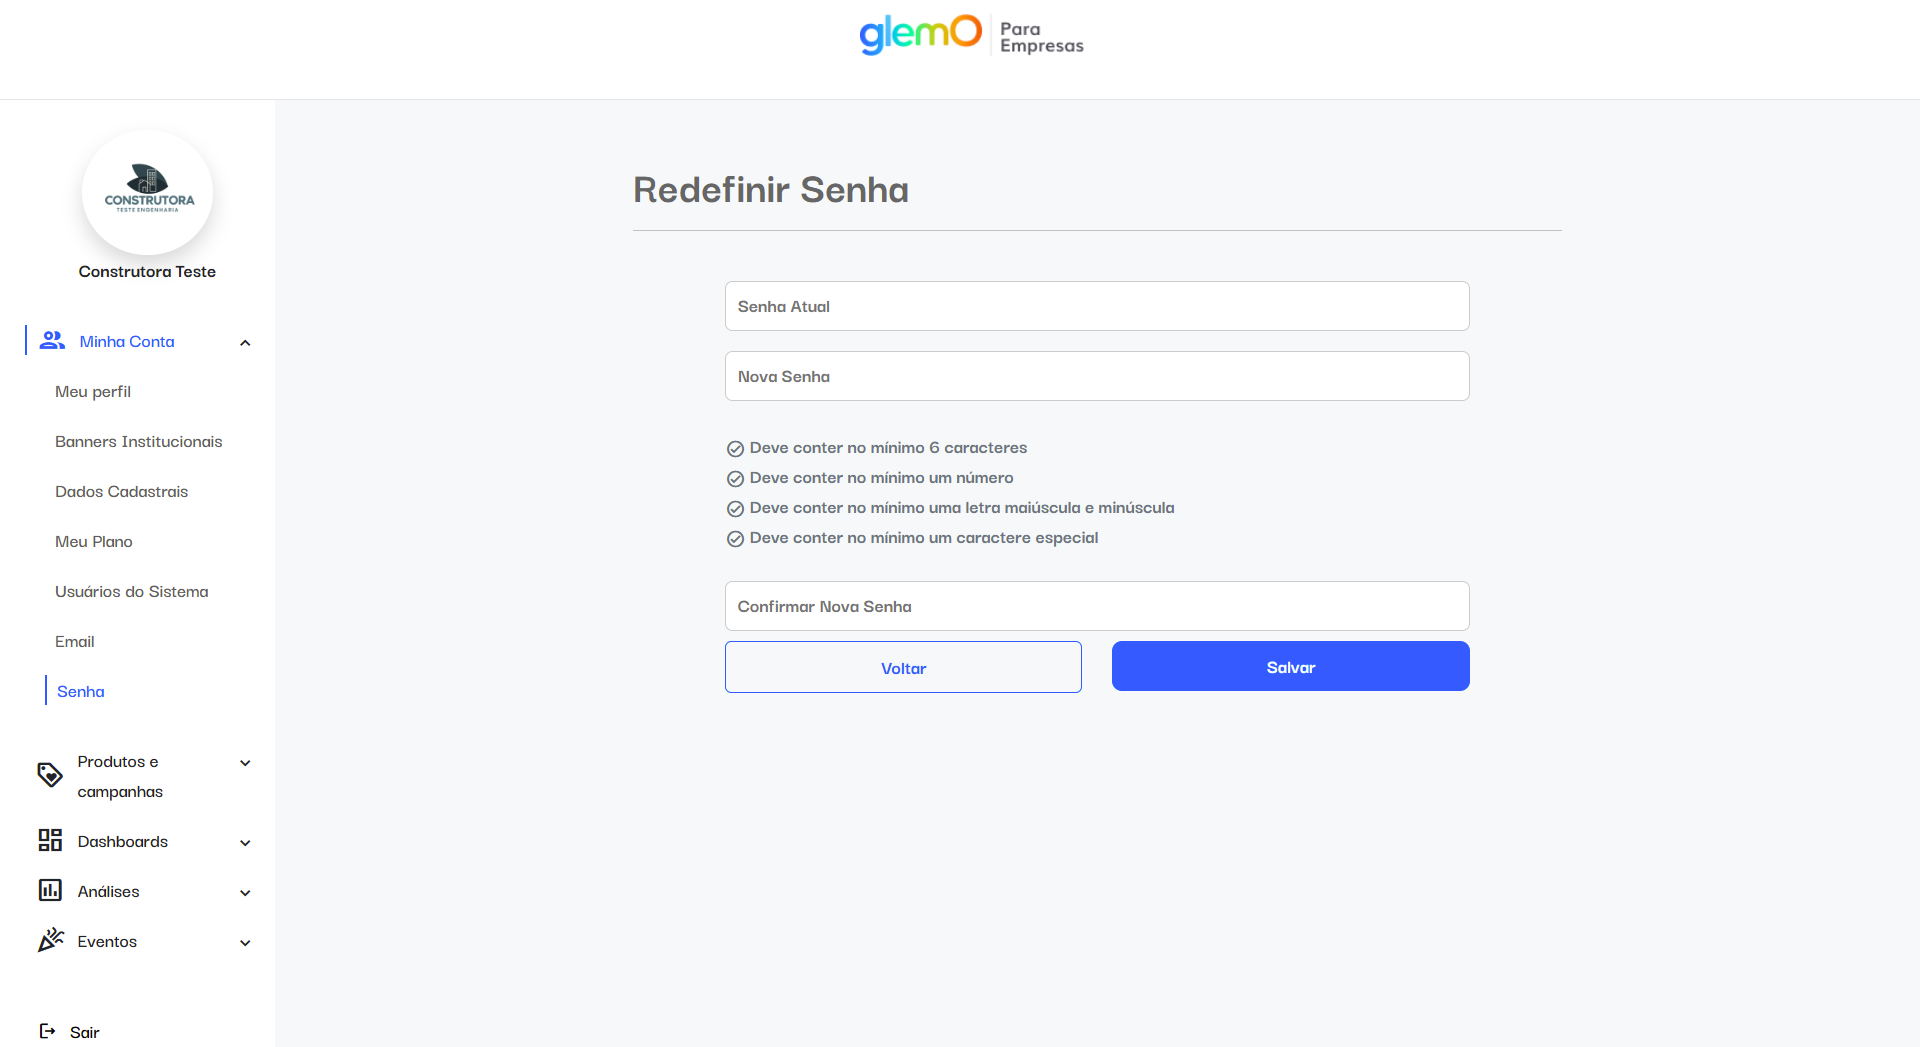Viewport: 1920px width, 1047px height.
Task: Click the Glemo logo in header
Action: tap(920, 34)
